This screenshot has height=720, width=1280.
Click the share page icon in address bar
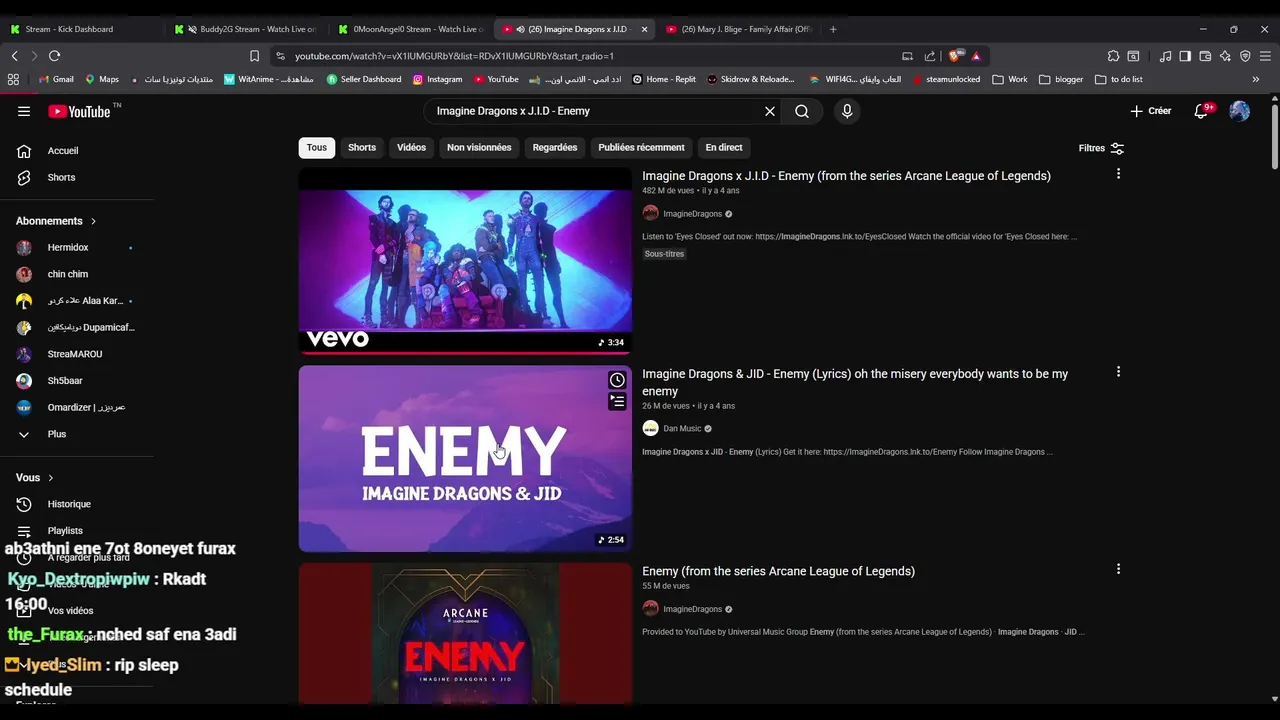click(x=930, y=56)
